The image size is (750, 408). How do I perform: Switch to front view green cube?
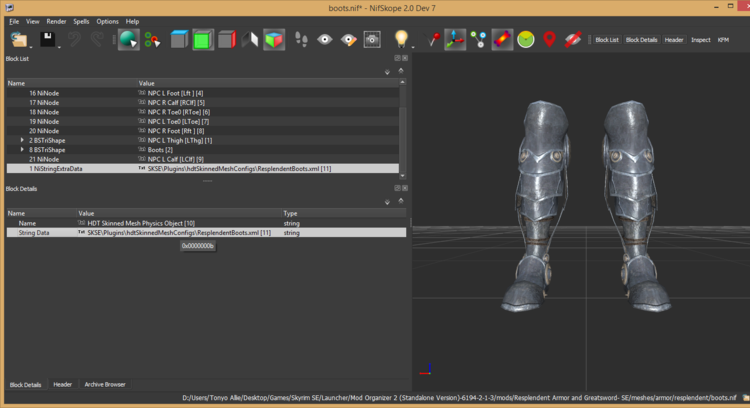click(x=203, y=39)
